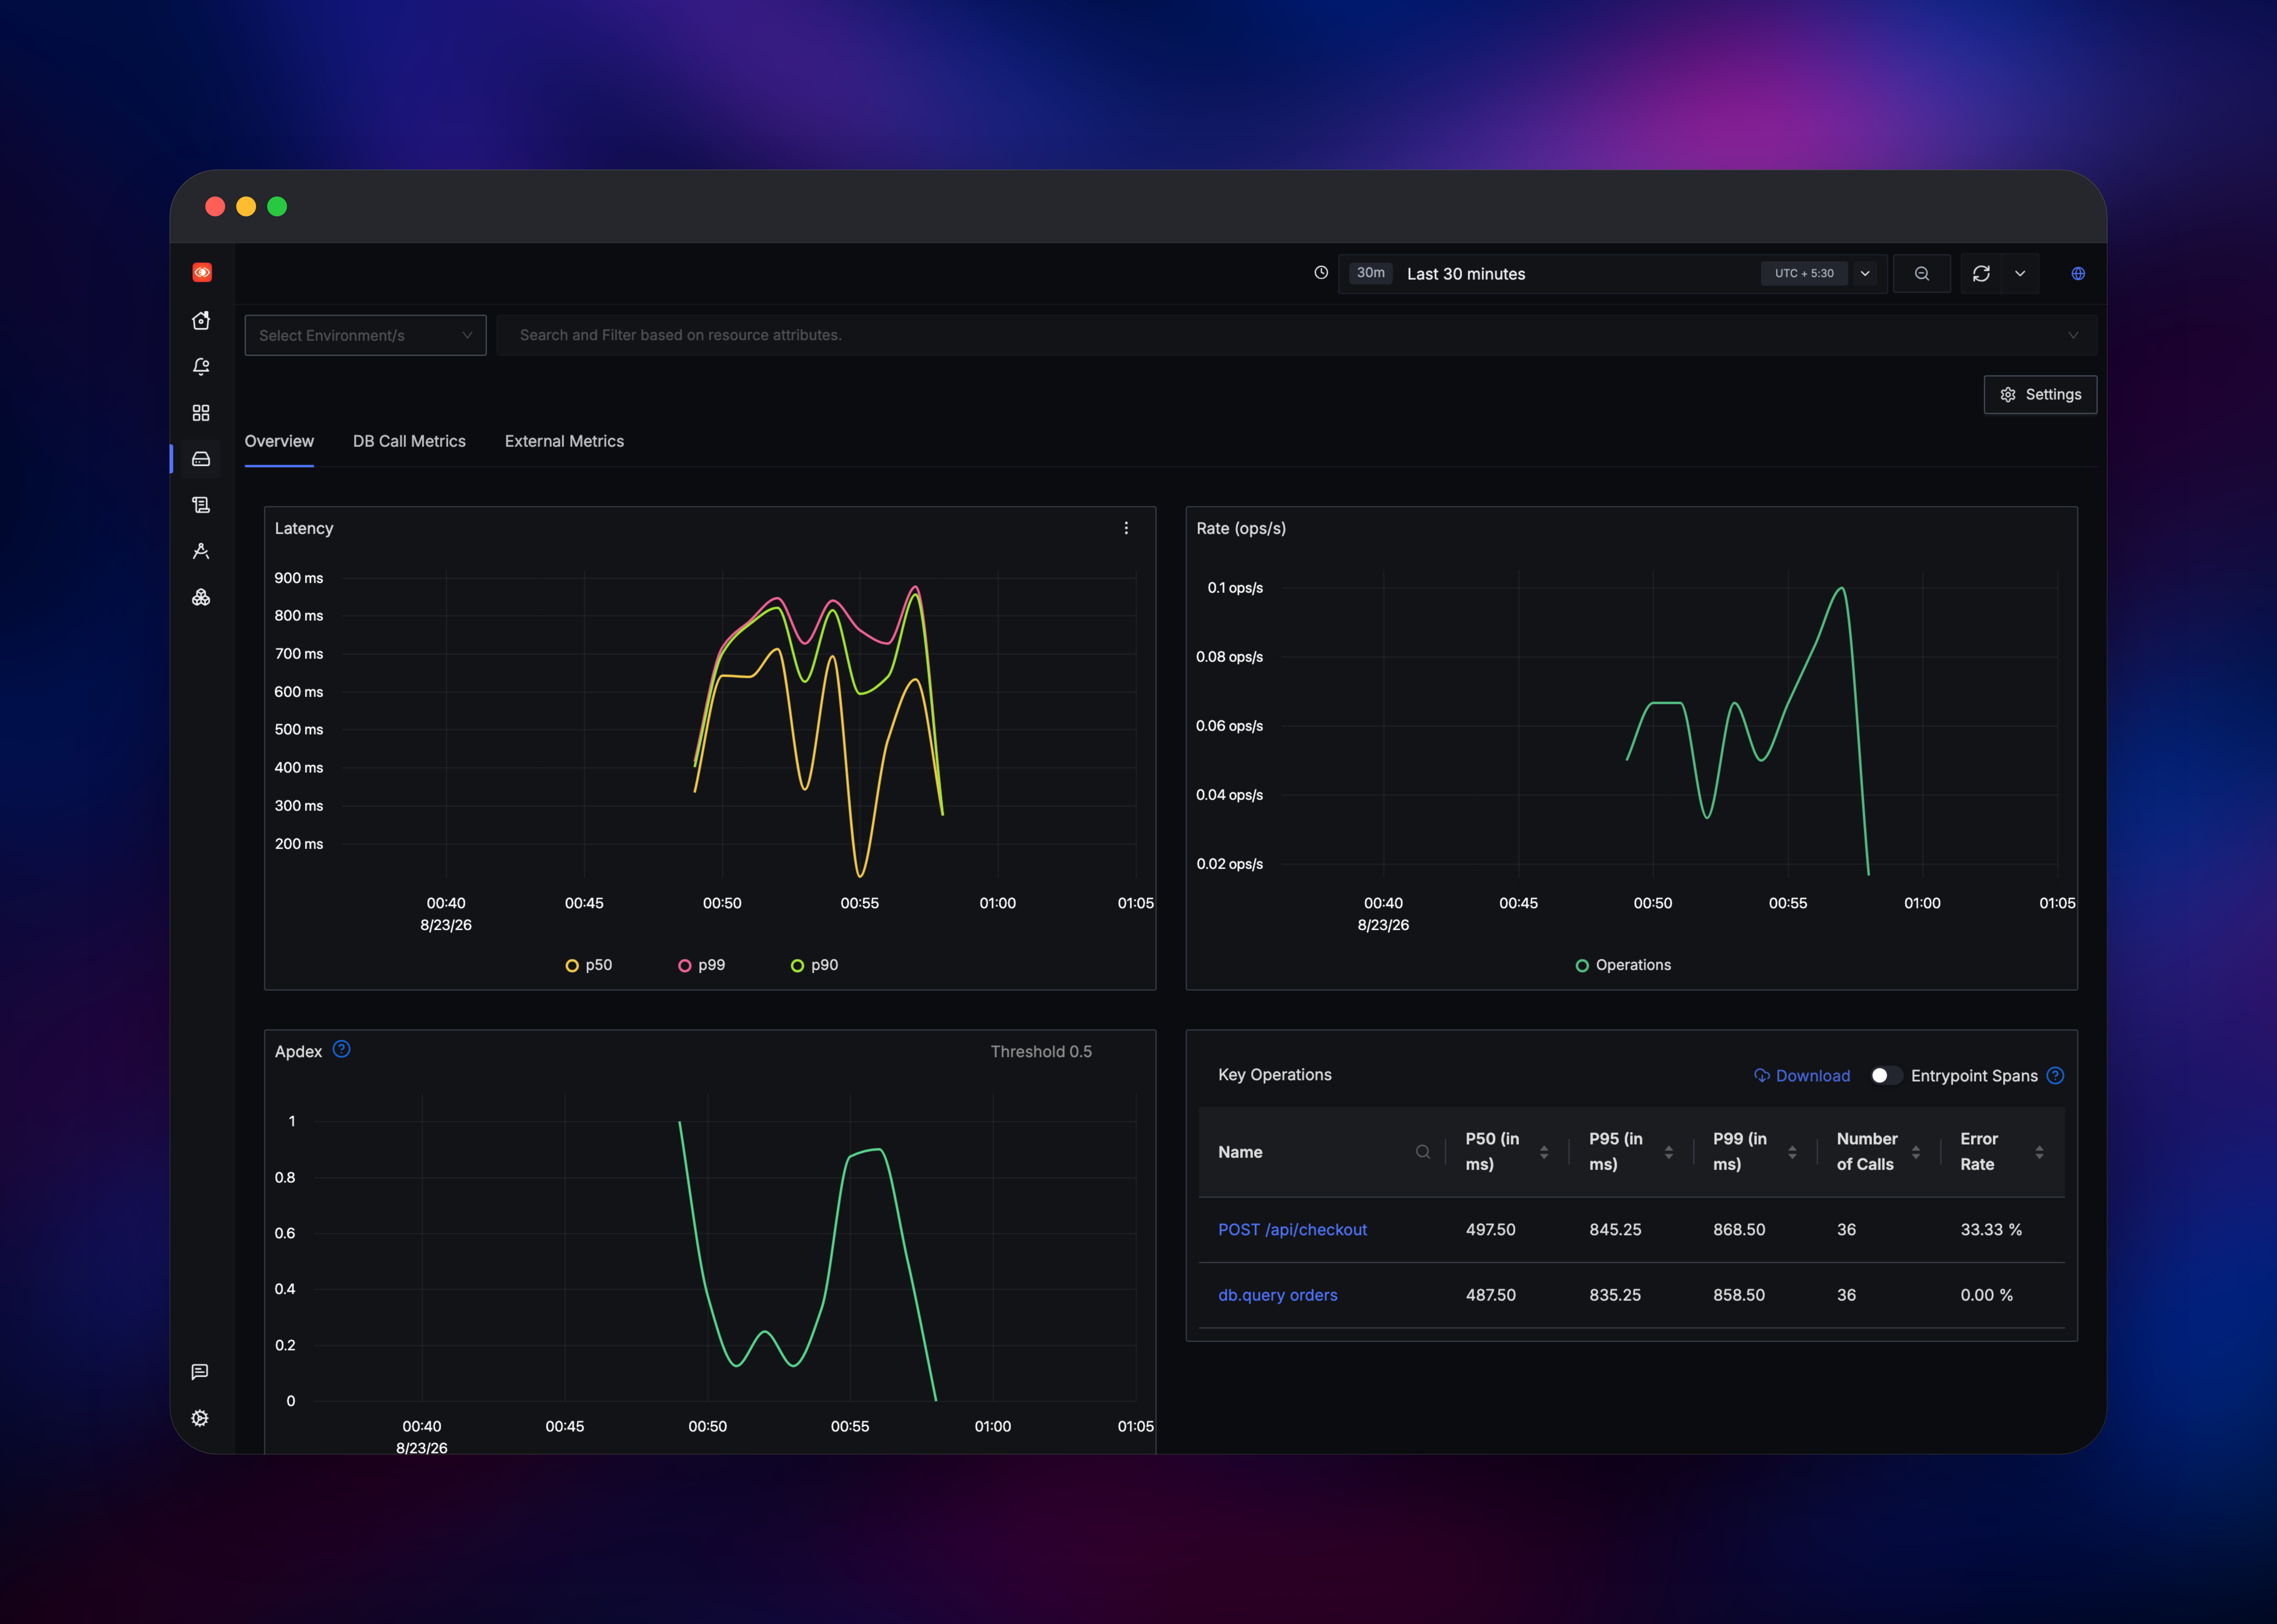
Task: Open the Infrastructure cubes icon in sidebar
Action: click(x=201, y=597)
